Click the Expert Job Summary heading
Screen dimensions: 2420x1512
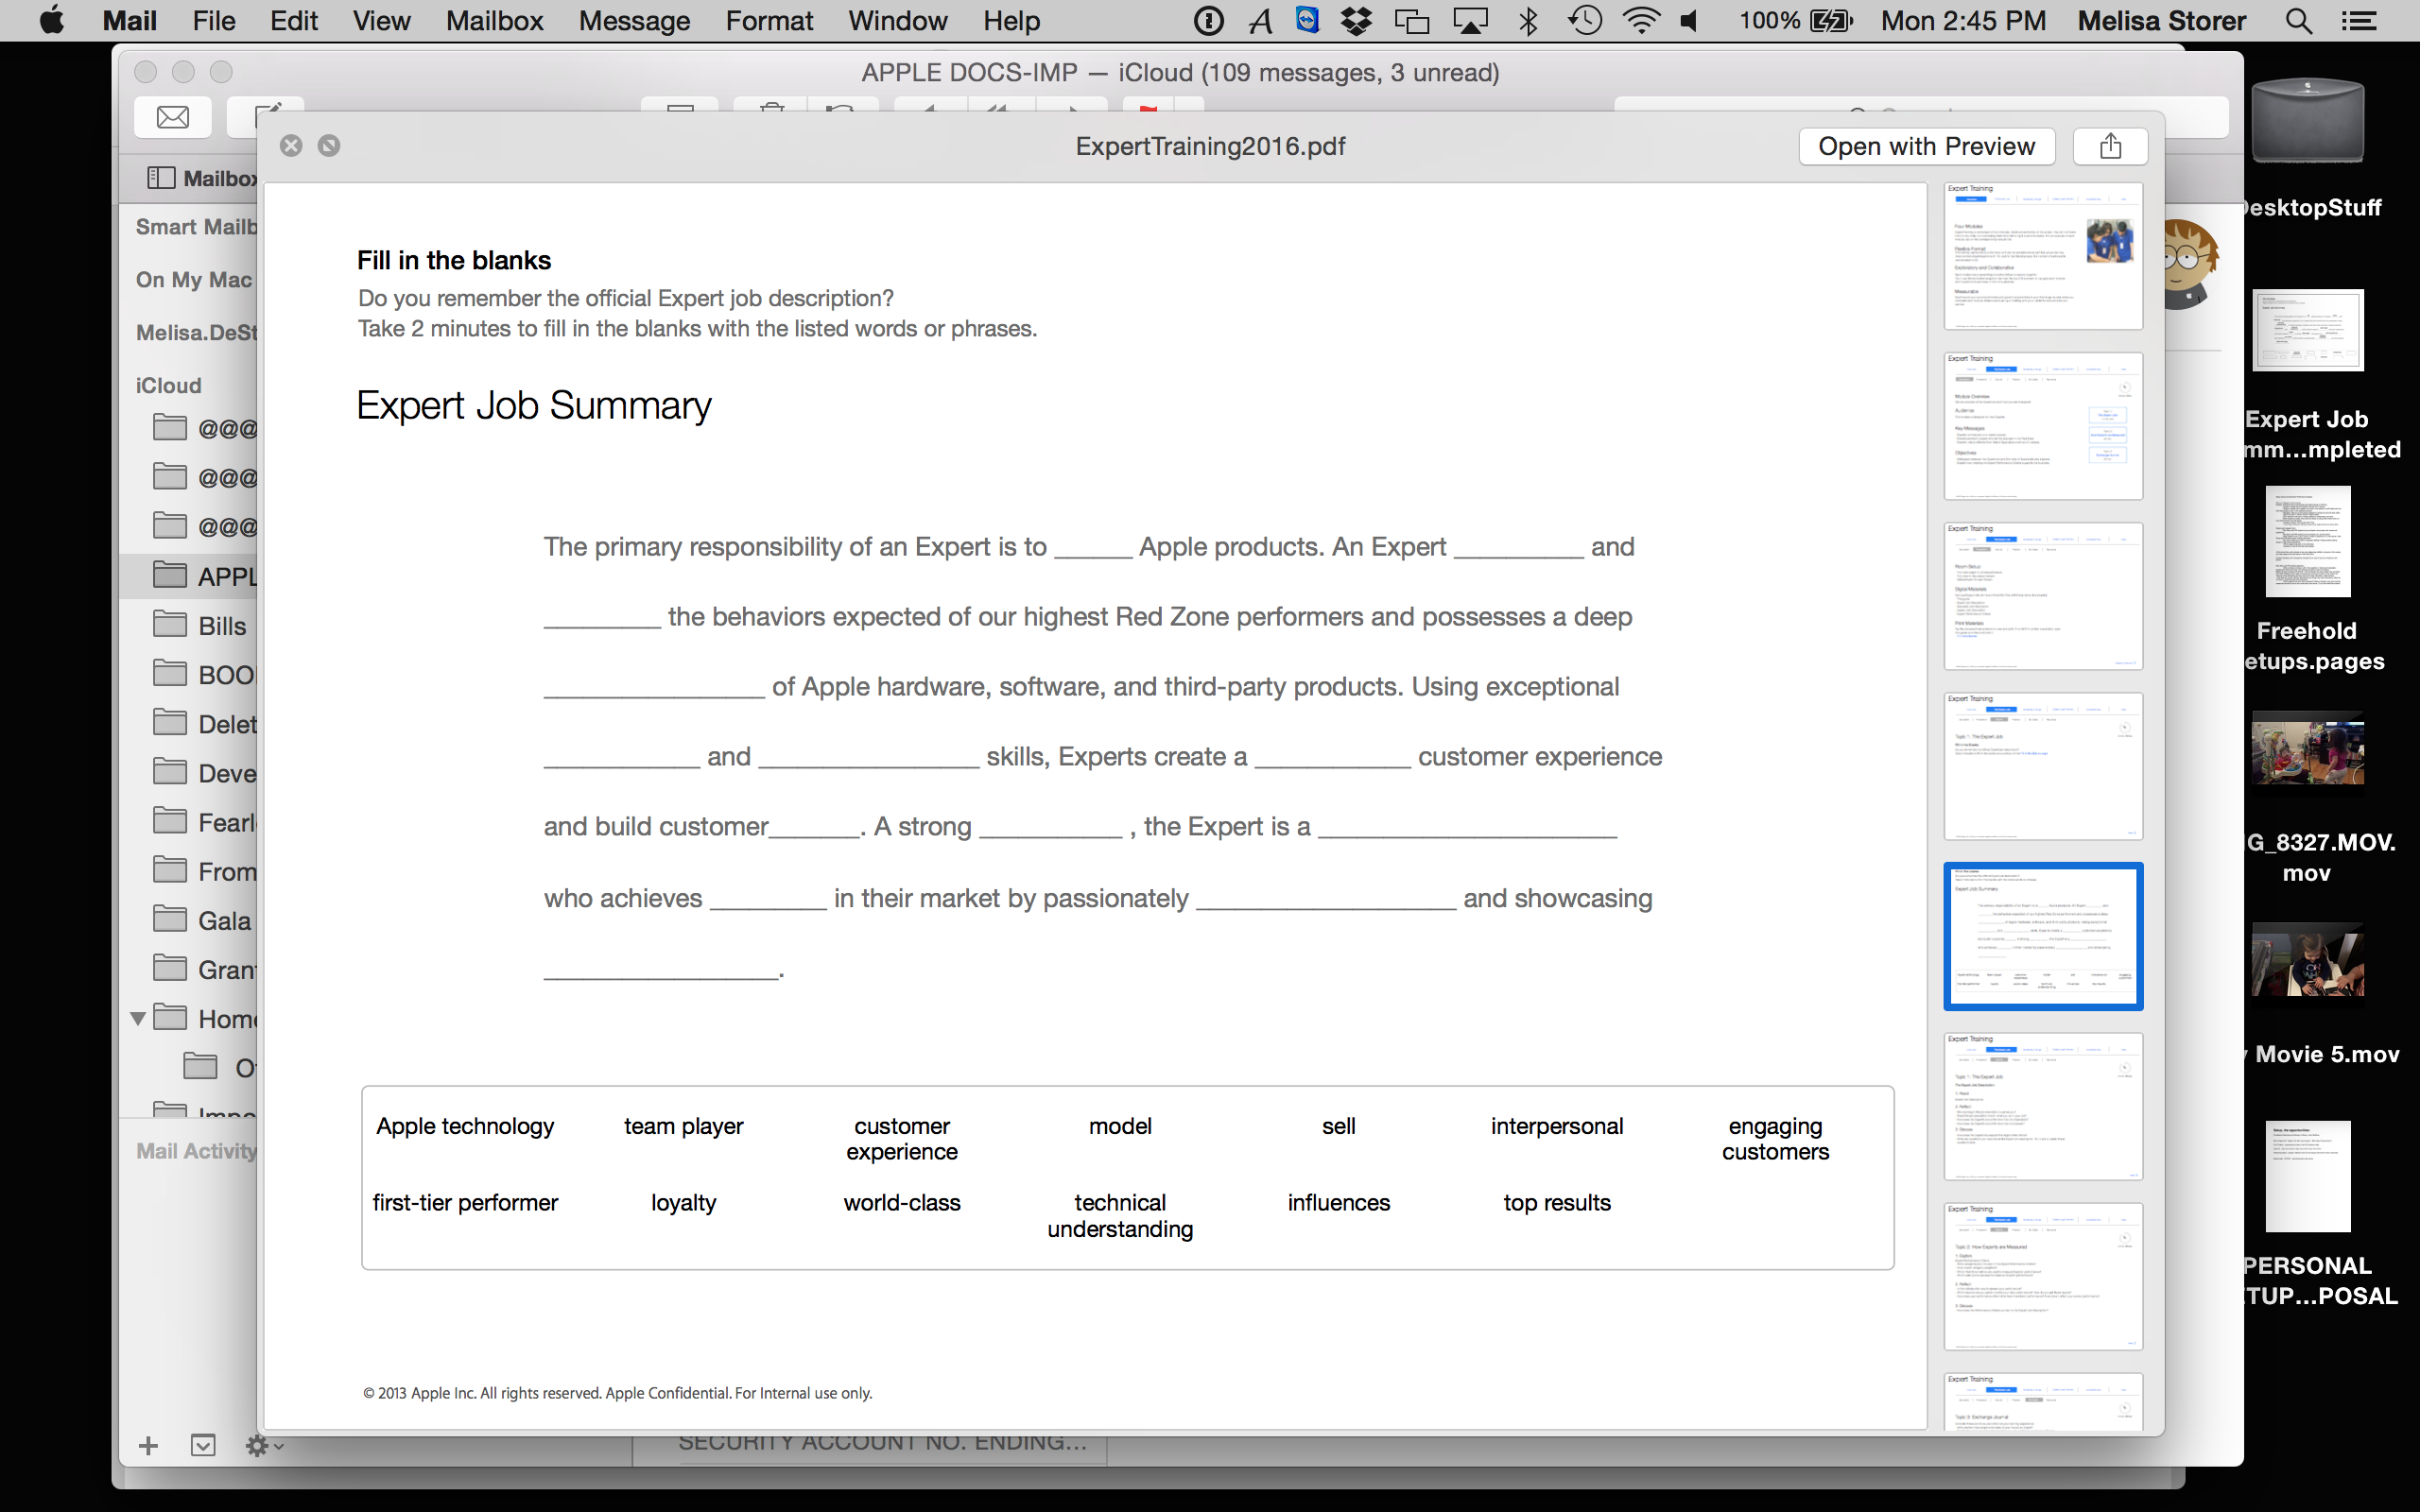coord(534,406)
